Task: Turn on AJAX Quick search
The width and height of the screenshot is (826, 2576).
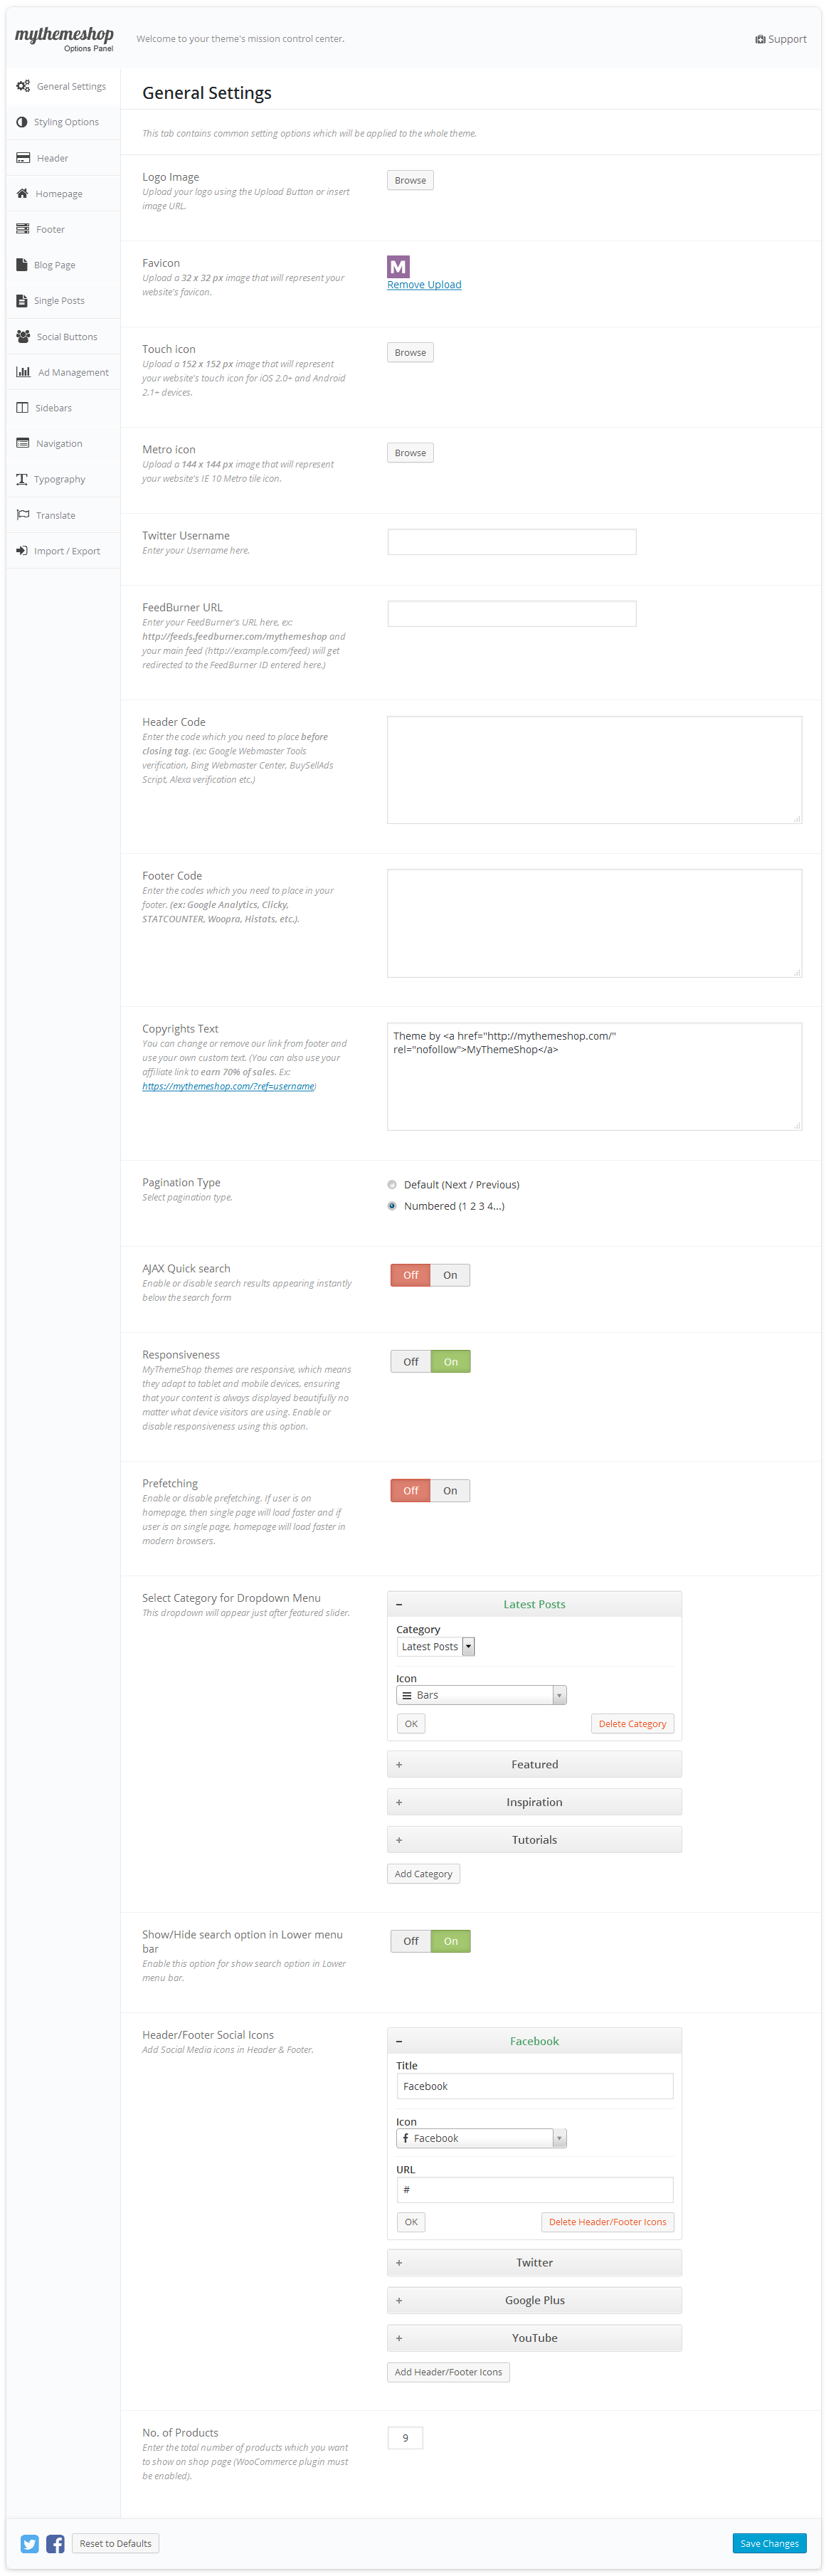Action: point(450,1275)
